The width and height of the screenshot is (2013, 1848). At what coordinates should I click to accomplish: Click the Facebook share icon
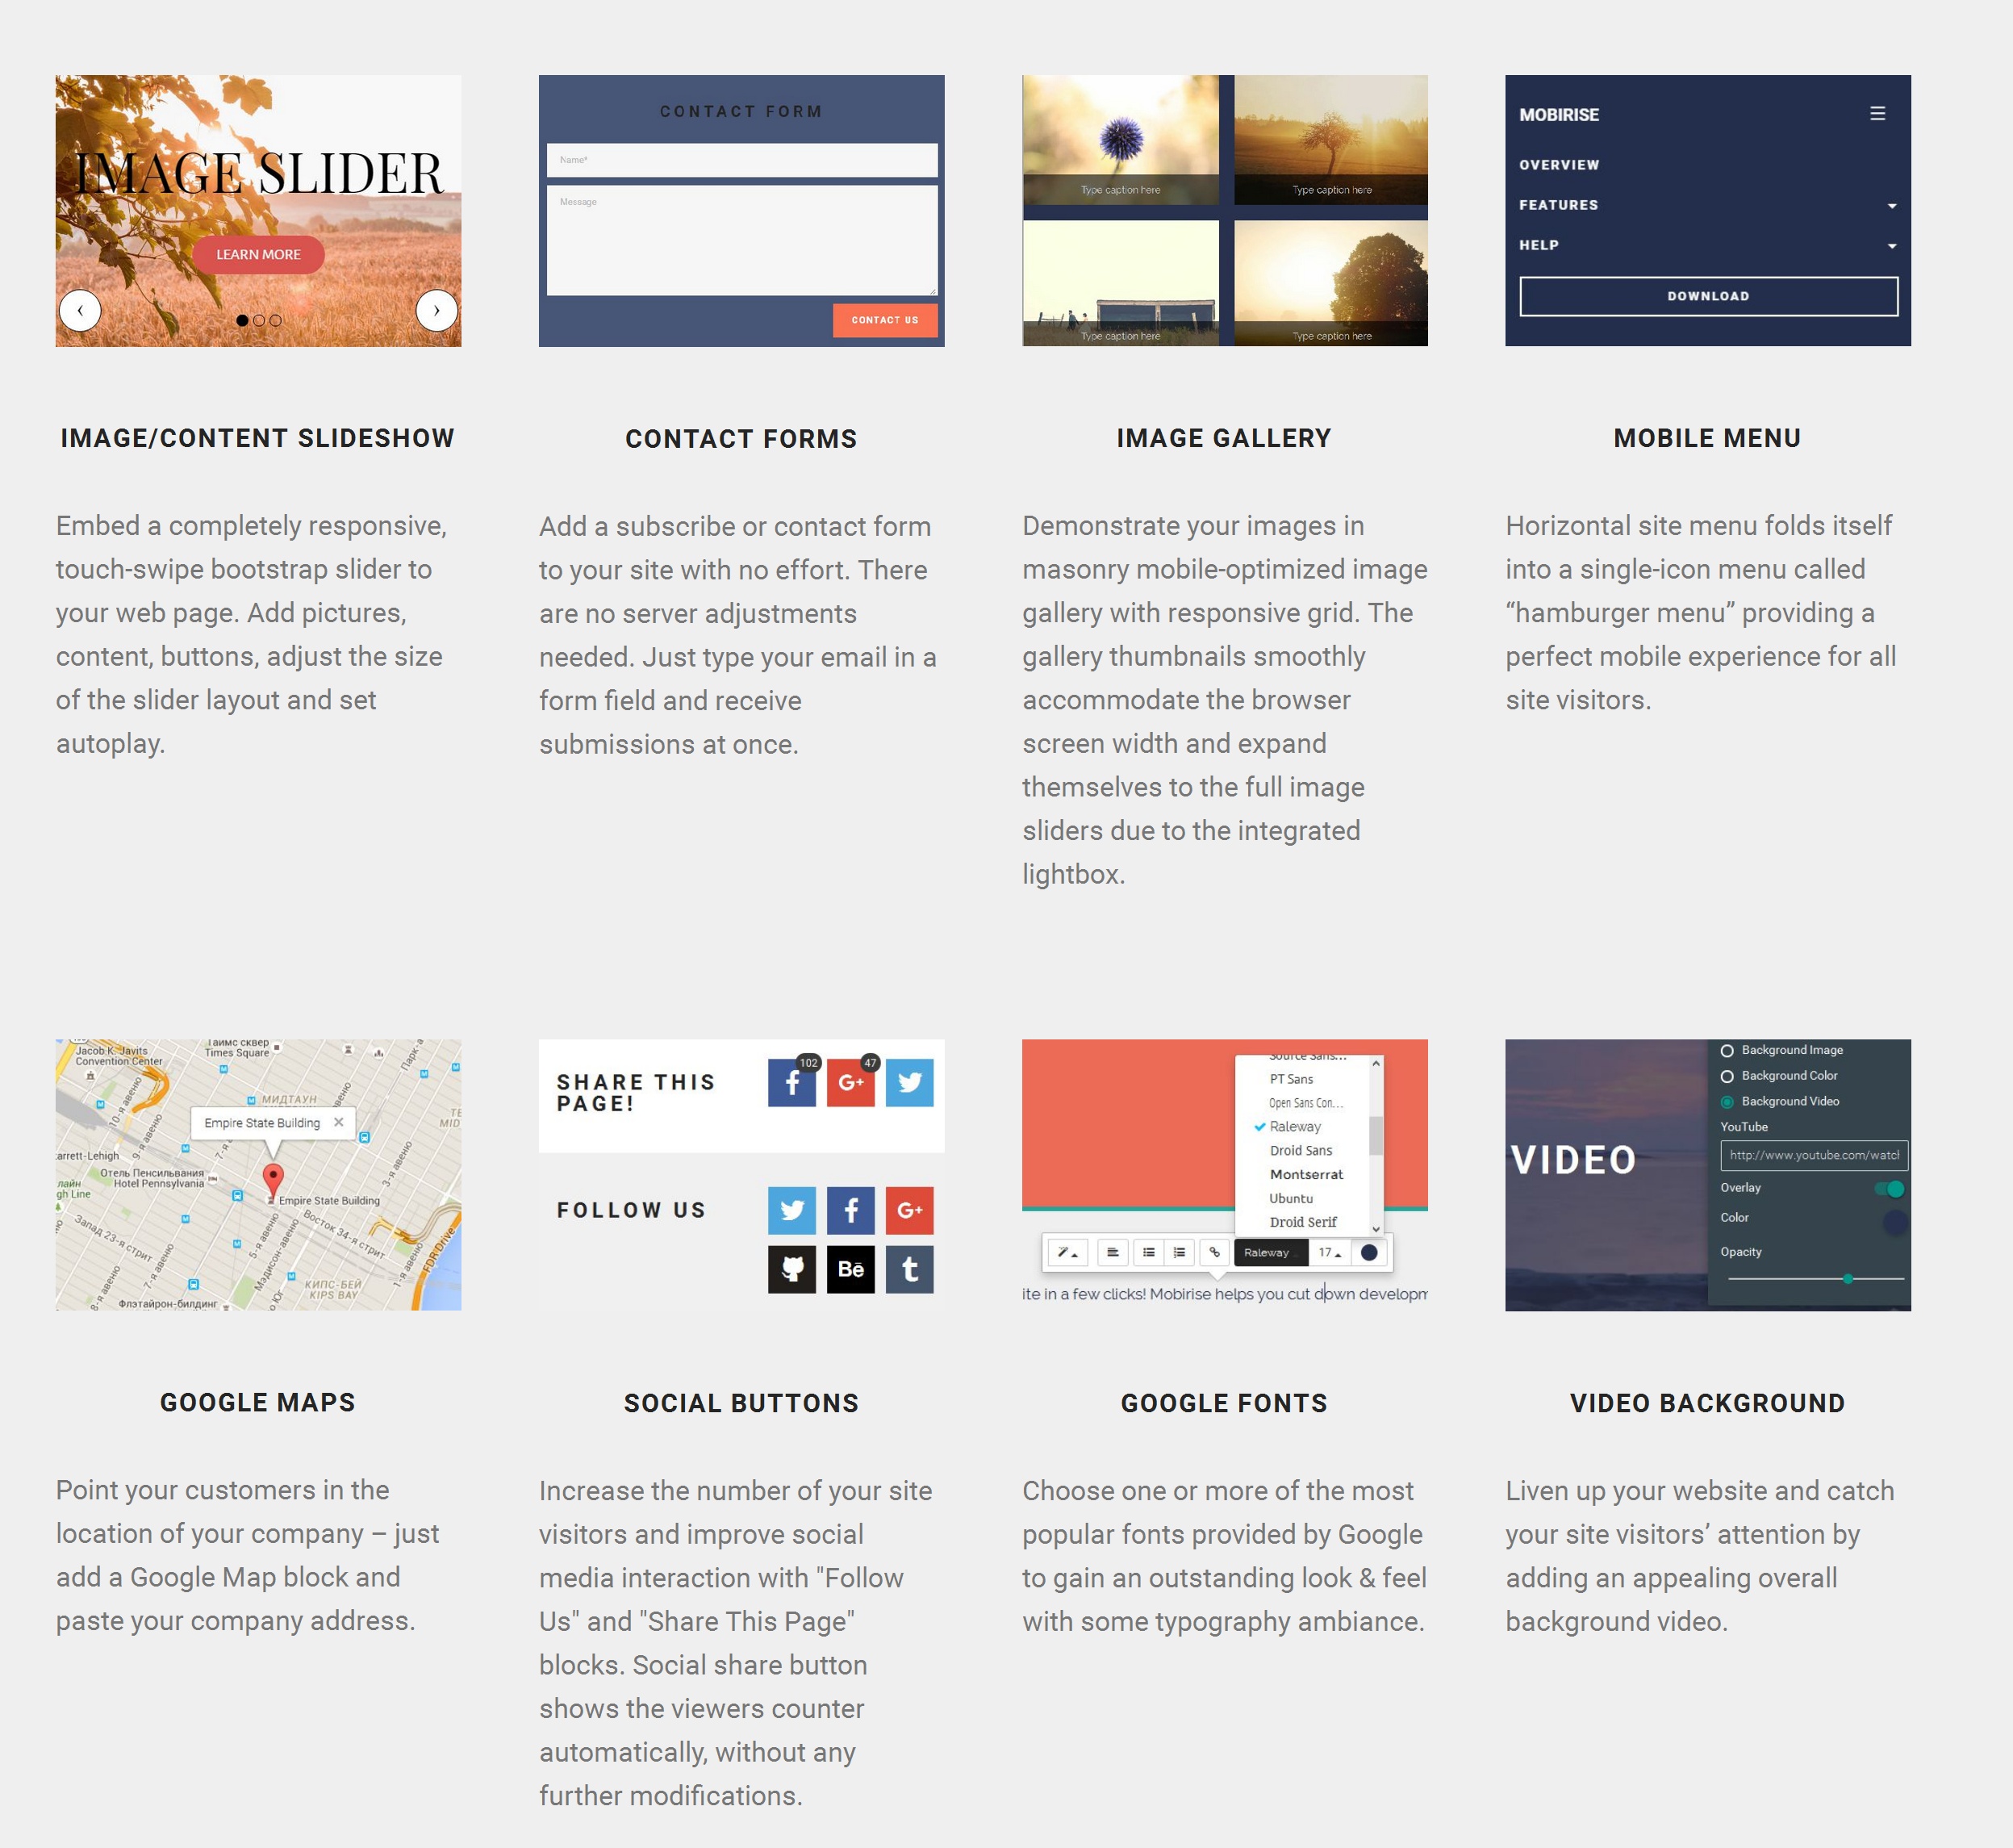pos(792,1084)
